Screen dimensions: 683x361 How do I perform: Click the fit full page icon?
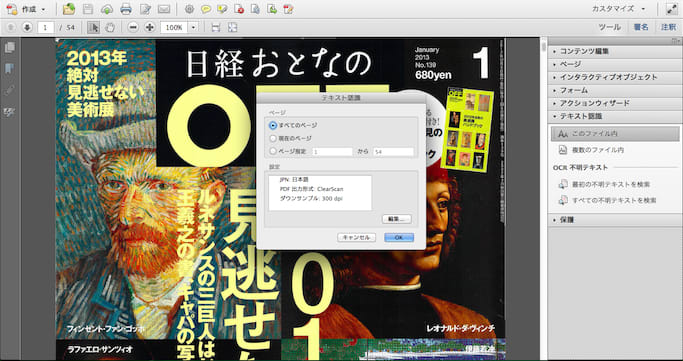[x=233, y=27]
